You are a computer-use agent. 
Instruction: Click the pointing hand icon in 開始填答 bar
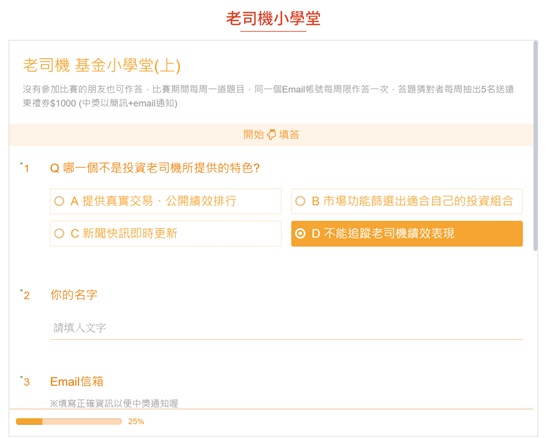pyautogui.click(x=271, y=135)
